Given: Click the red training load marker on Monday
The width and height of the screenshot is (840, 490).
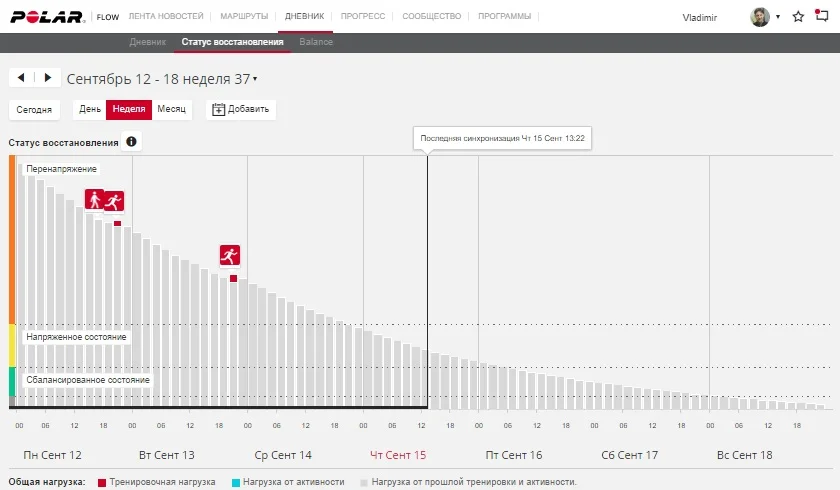Looking at the screenshot, I should 117,223.
